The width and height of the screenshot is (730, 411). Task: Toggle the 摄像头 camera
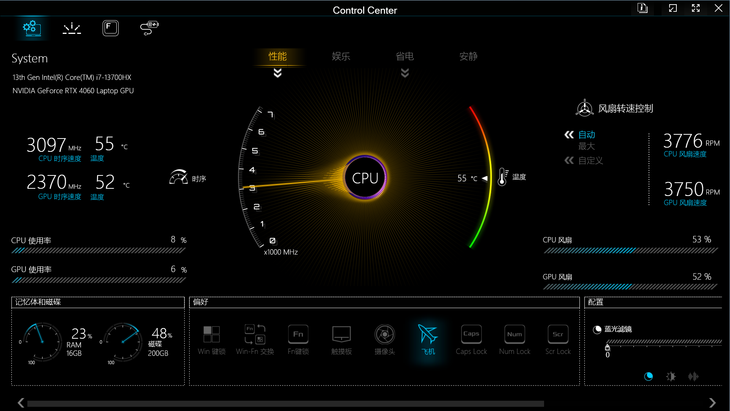coord(385,340)
